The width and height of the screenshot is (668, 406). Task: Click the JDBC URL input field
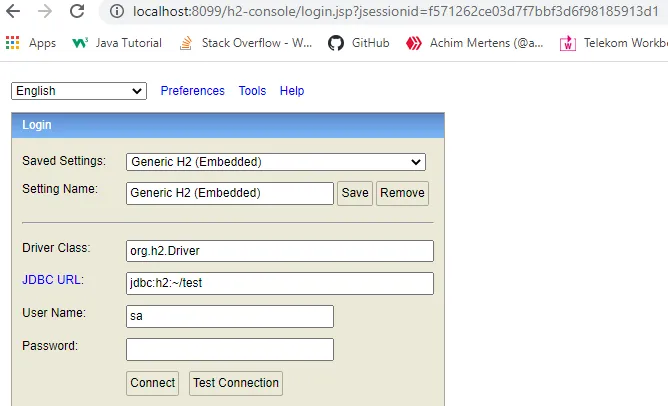280,283
